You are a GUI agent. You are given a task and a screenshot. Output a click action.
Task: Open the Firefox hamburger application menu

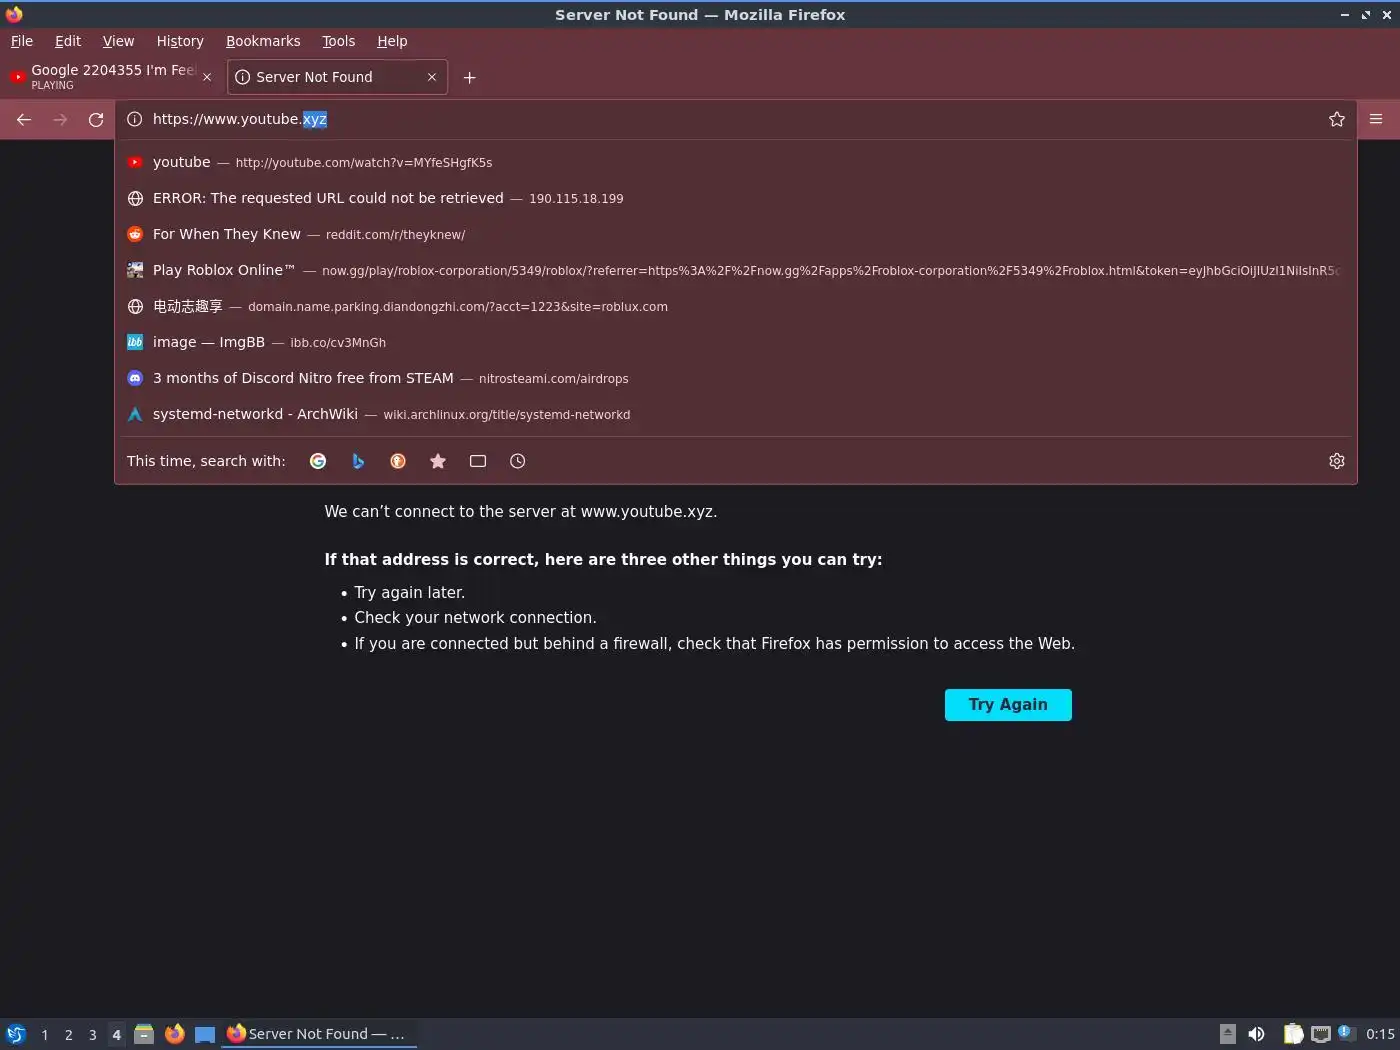click(x=1376, y=119)
